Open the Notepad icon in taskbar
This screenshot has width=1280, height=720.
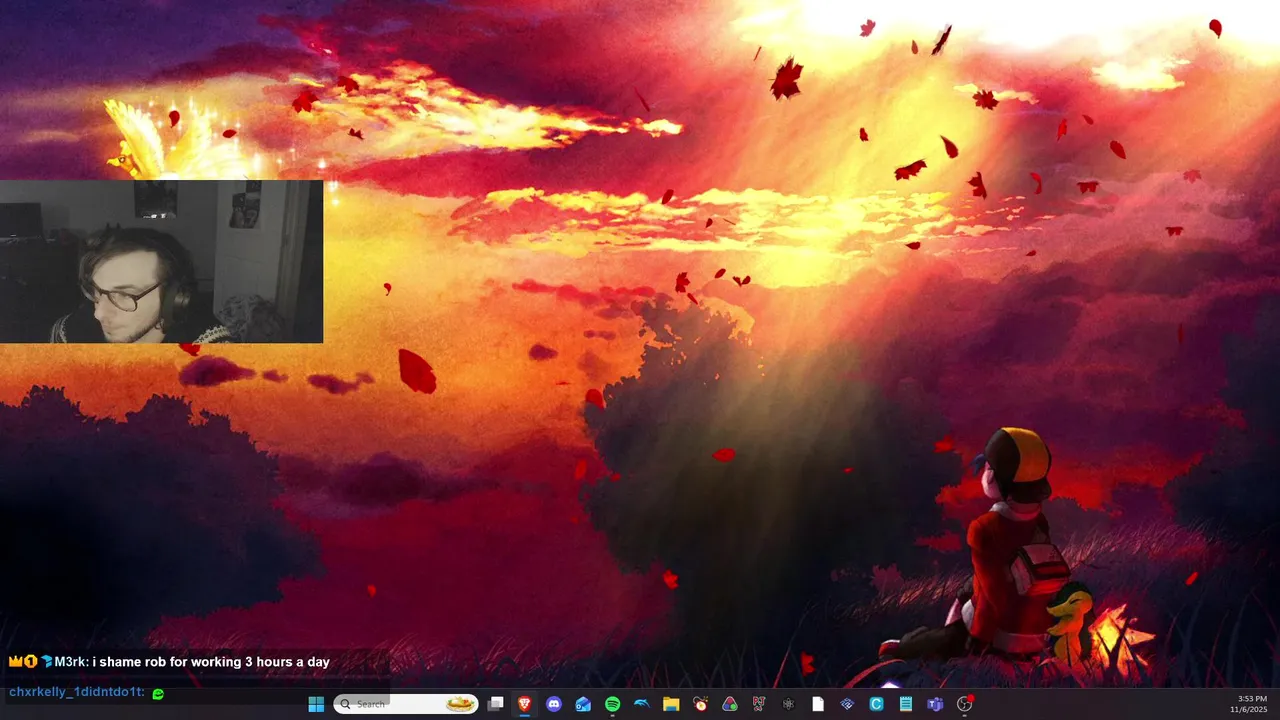(906, 704)
